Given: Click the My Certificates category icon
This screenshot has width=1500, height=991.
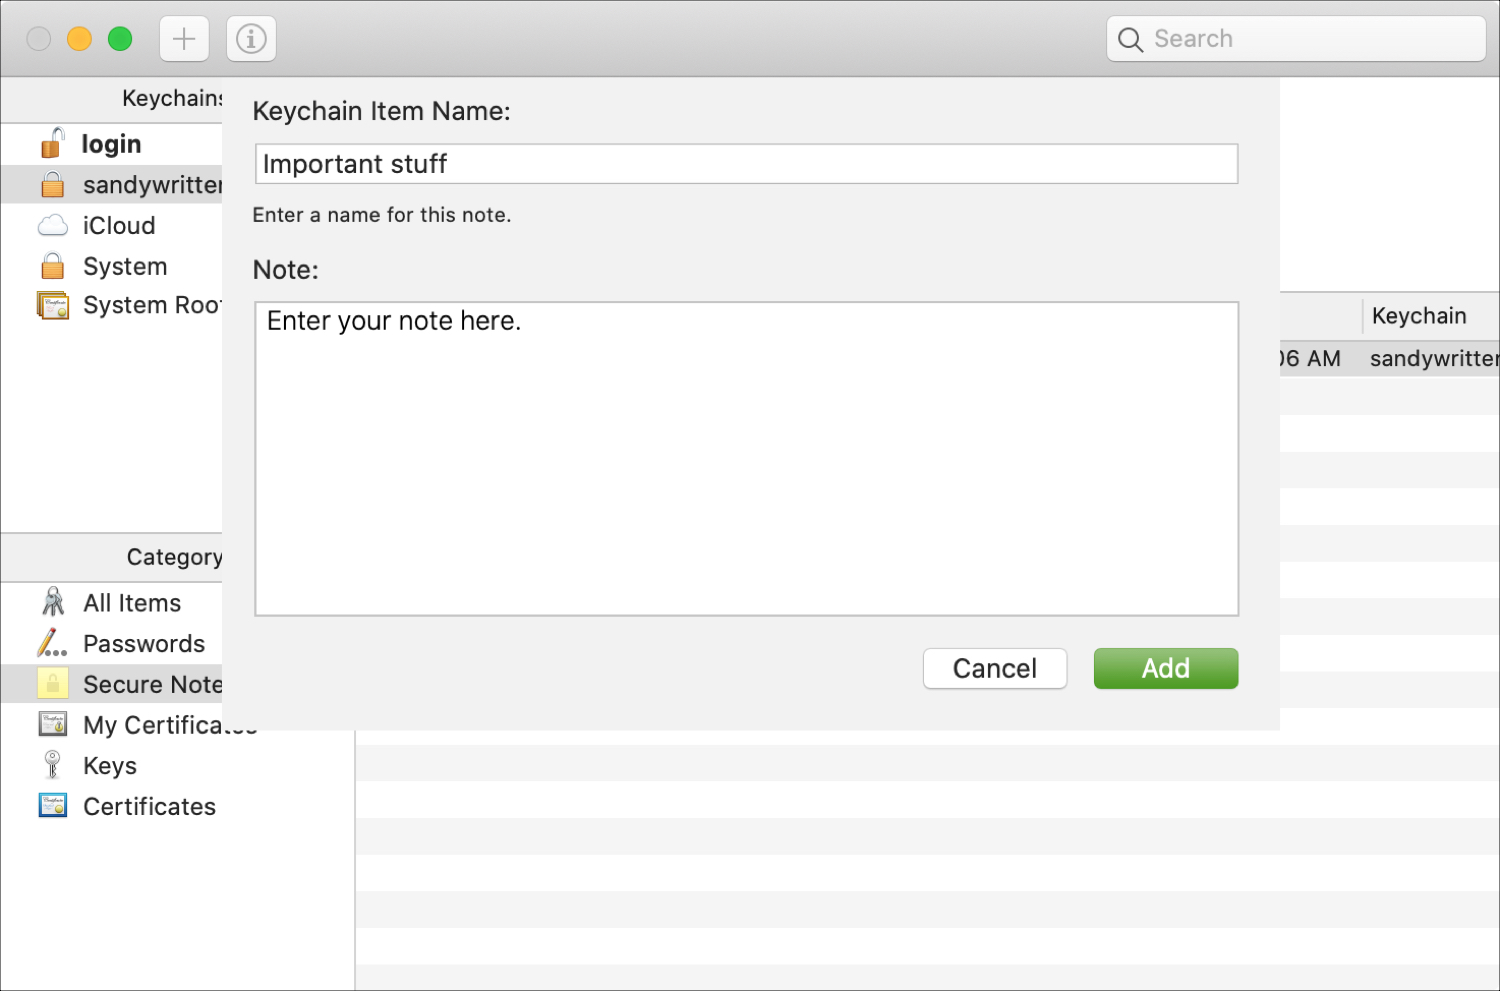Looking at the screenshot, I should (x=53, y=724).
